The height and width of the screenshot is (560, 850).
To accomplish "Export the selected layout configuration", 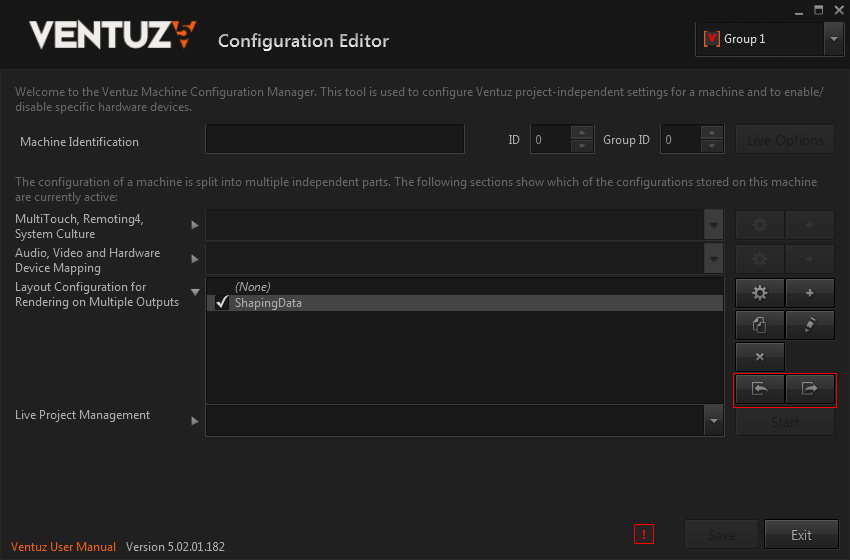I will [x=810, y=389].
